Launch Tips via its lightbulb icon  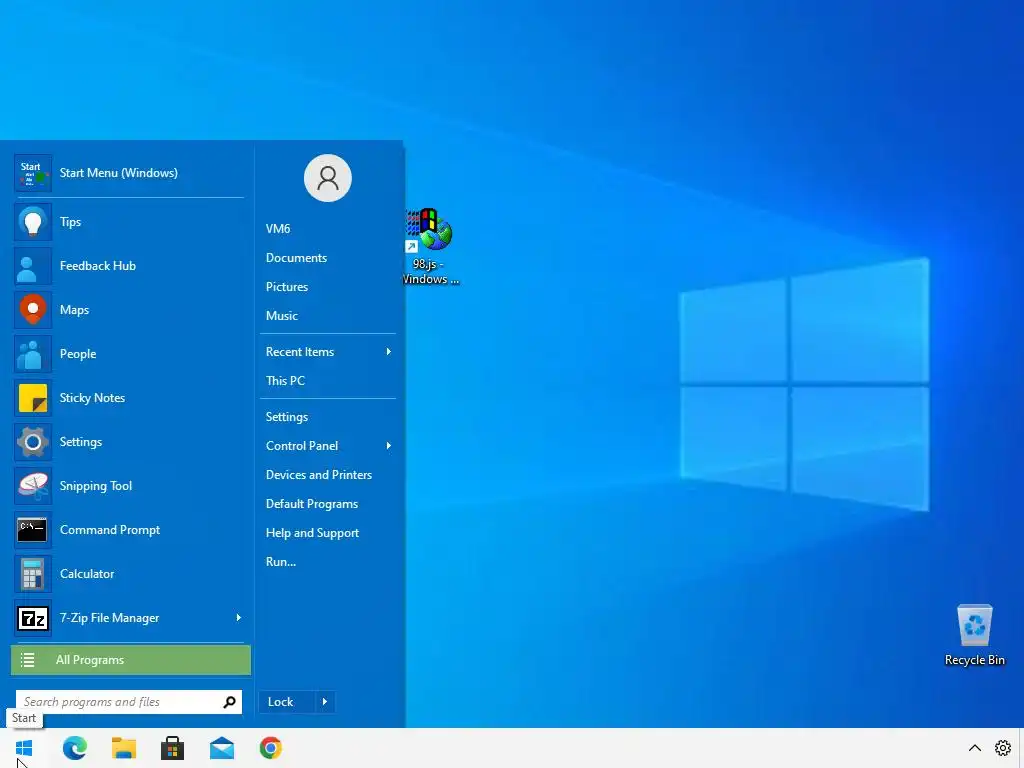33,222
